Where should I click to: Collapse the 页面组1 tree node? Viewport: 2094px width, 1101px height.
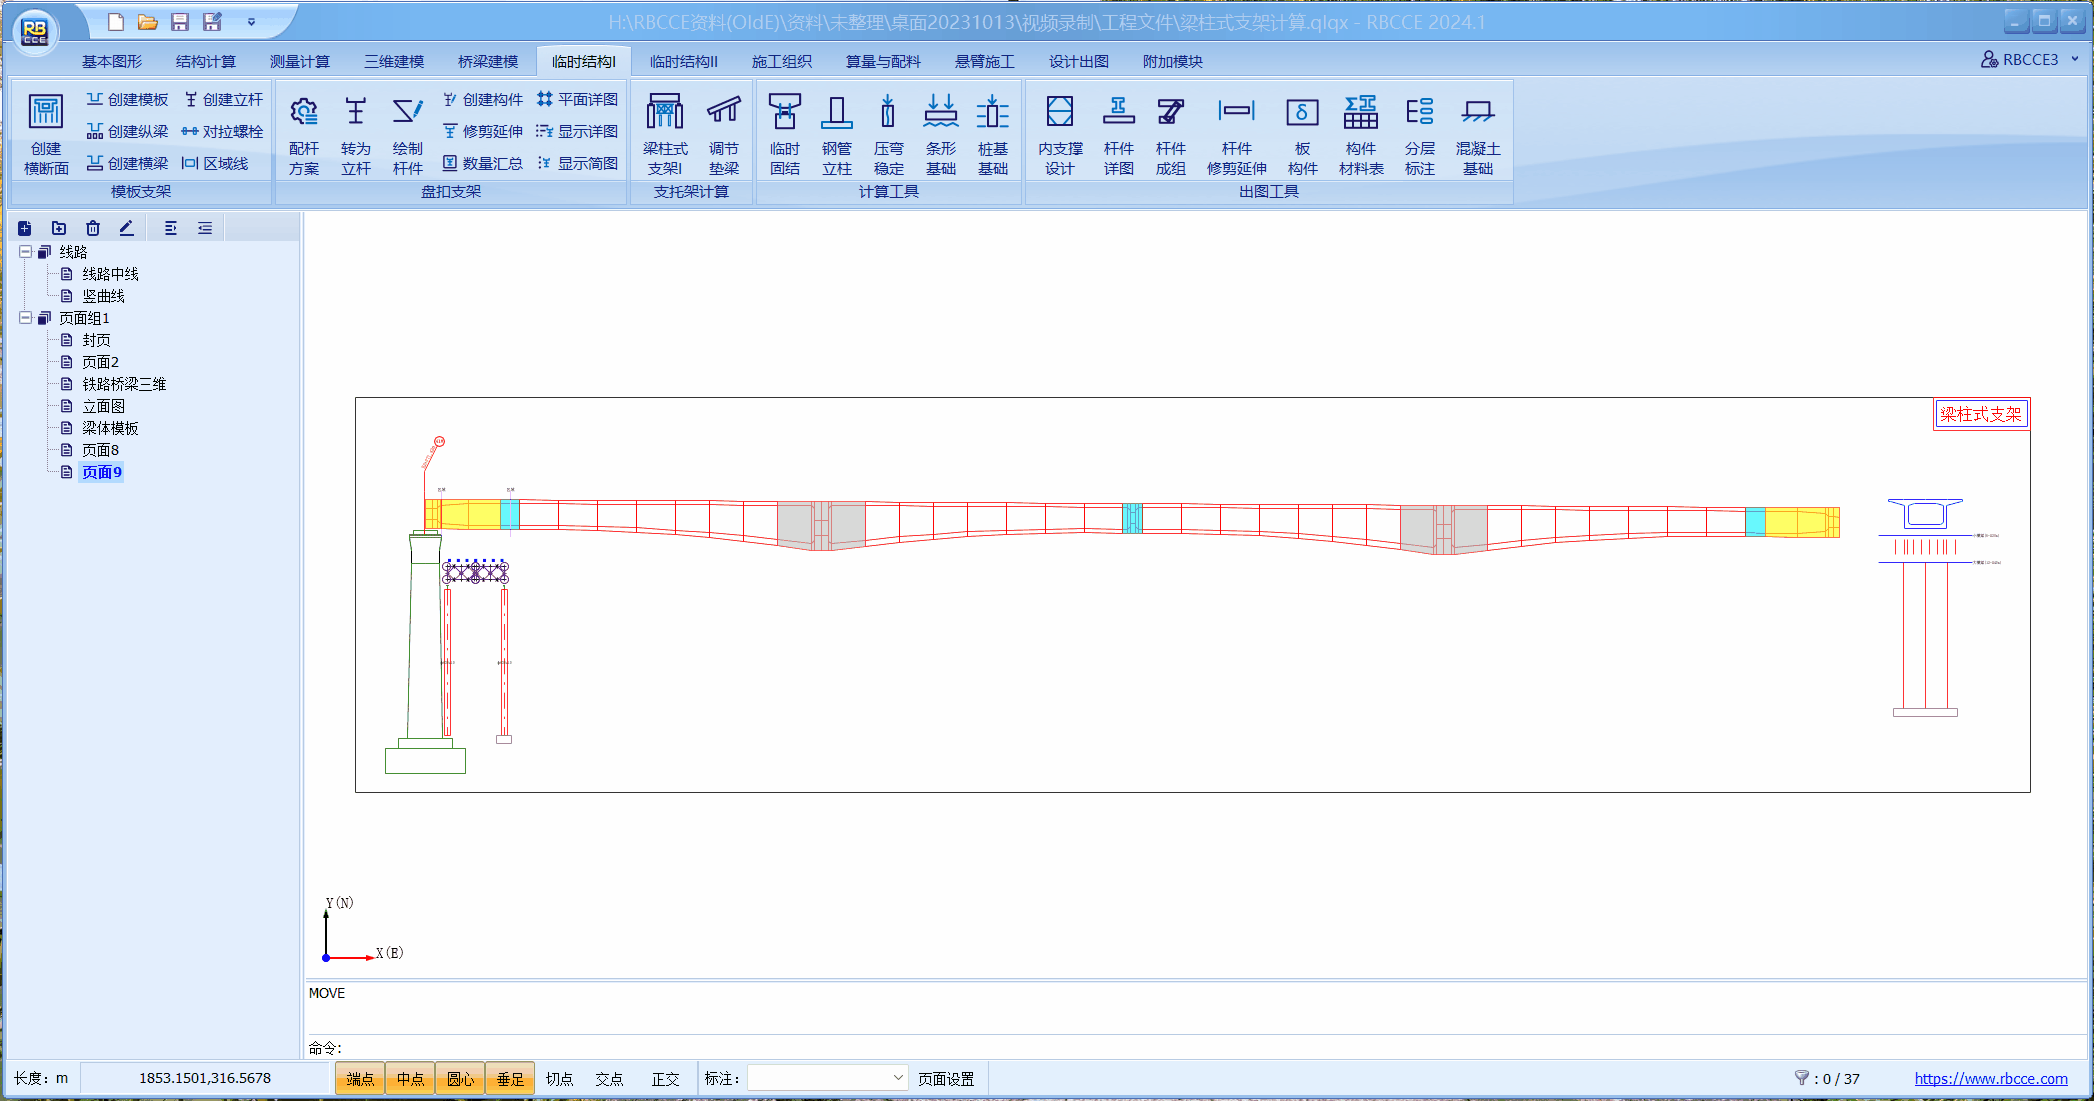coord(26,318)
